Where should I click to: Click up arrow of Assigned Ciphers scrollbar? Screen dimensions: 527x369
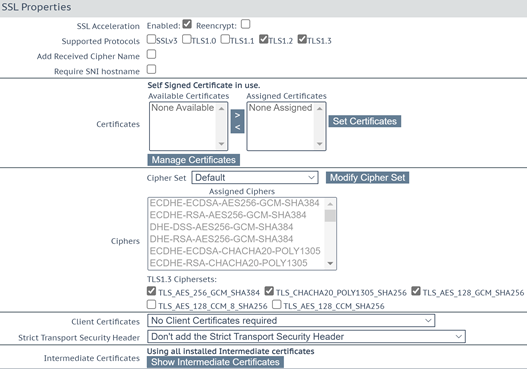tap(330, 204)
